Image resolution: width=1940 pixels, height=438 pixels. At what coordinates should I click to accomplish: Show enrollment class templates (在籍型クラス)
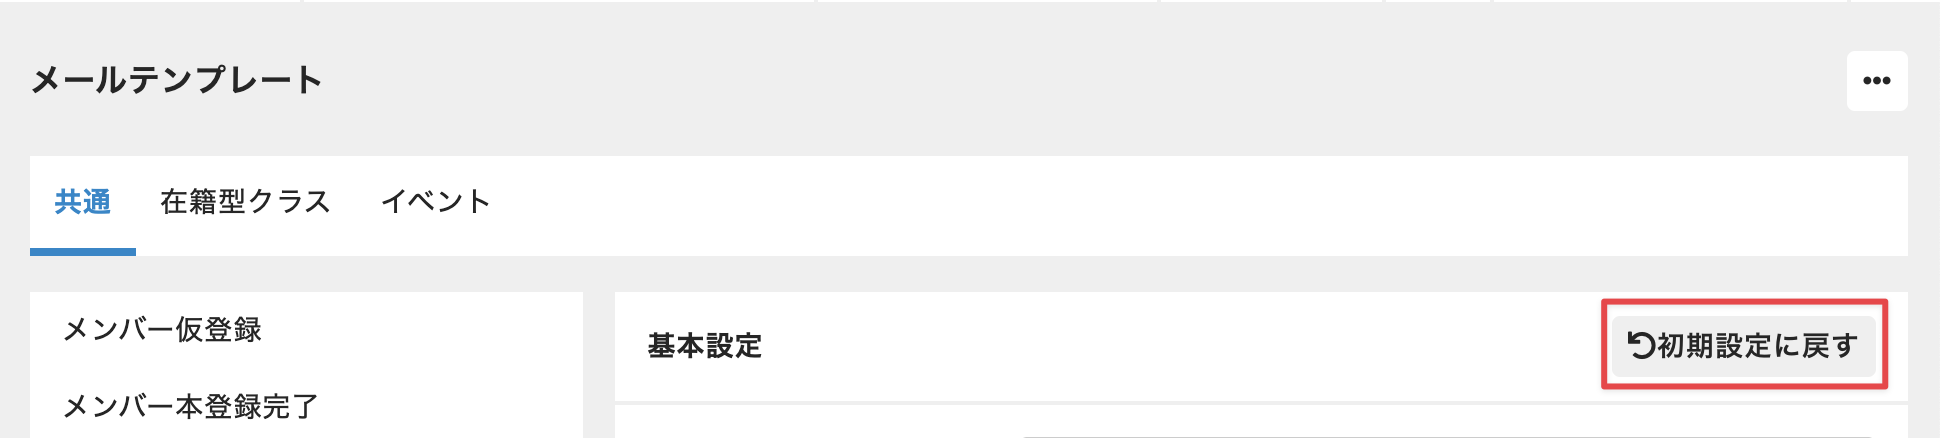245,203
